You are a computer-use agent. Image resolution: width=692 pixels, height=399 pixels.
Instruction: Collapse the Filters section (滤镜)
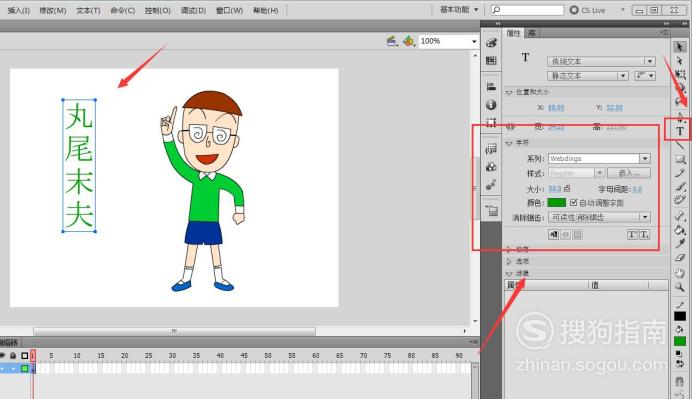[x=509, y=274]
